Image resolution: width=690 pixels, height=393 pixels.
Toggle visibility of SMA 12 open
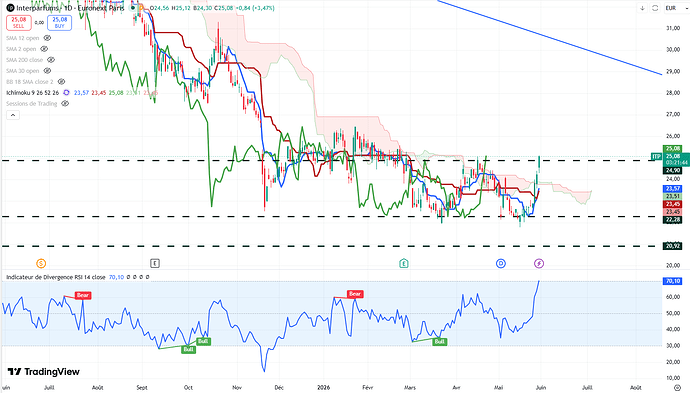[47, 38]
